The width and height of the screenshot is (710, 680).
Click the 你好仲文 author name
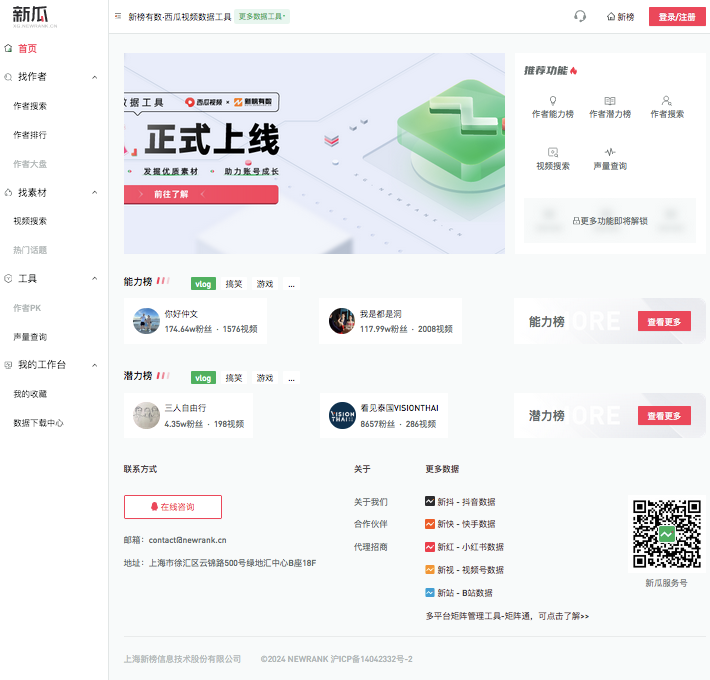(181, 314)
